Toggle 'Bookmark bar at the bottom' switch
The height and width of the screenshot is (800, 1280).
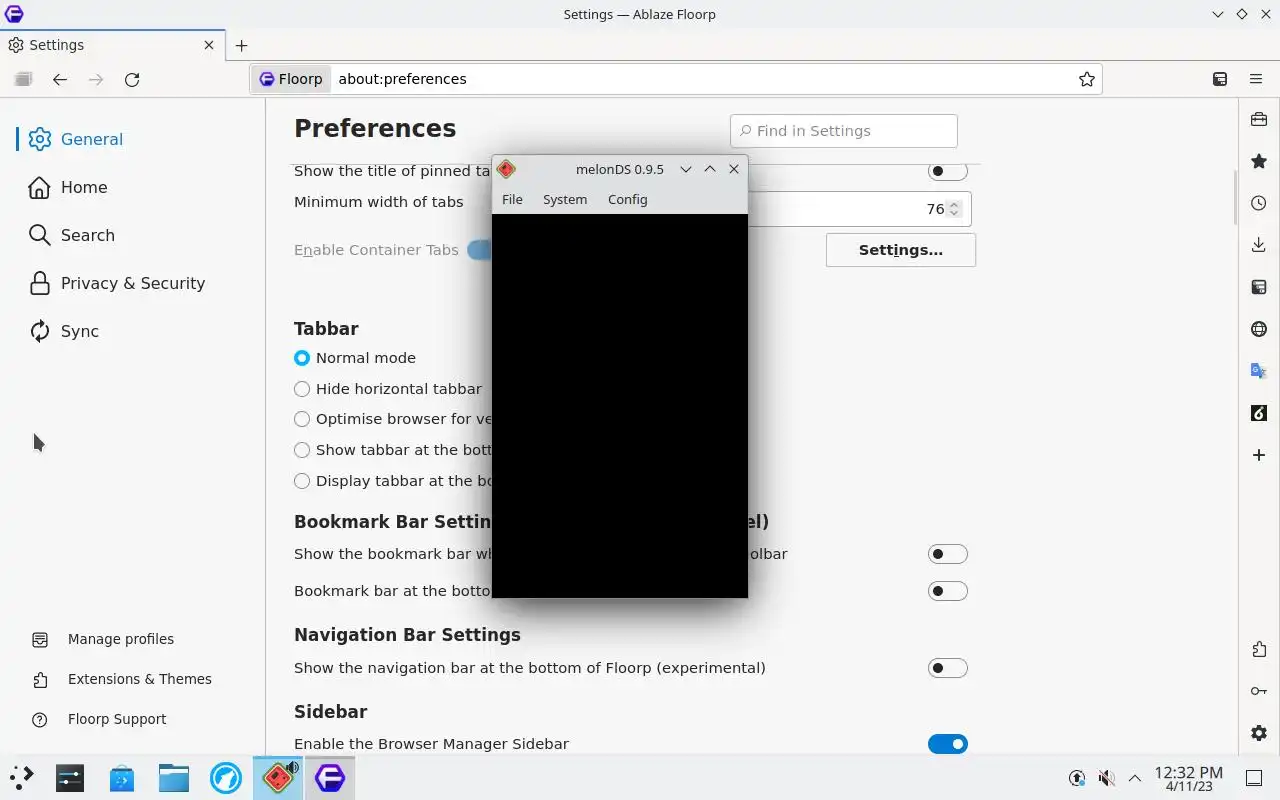pos(947,591)
